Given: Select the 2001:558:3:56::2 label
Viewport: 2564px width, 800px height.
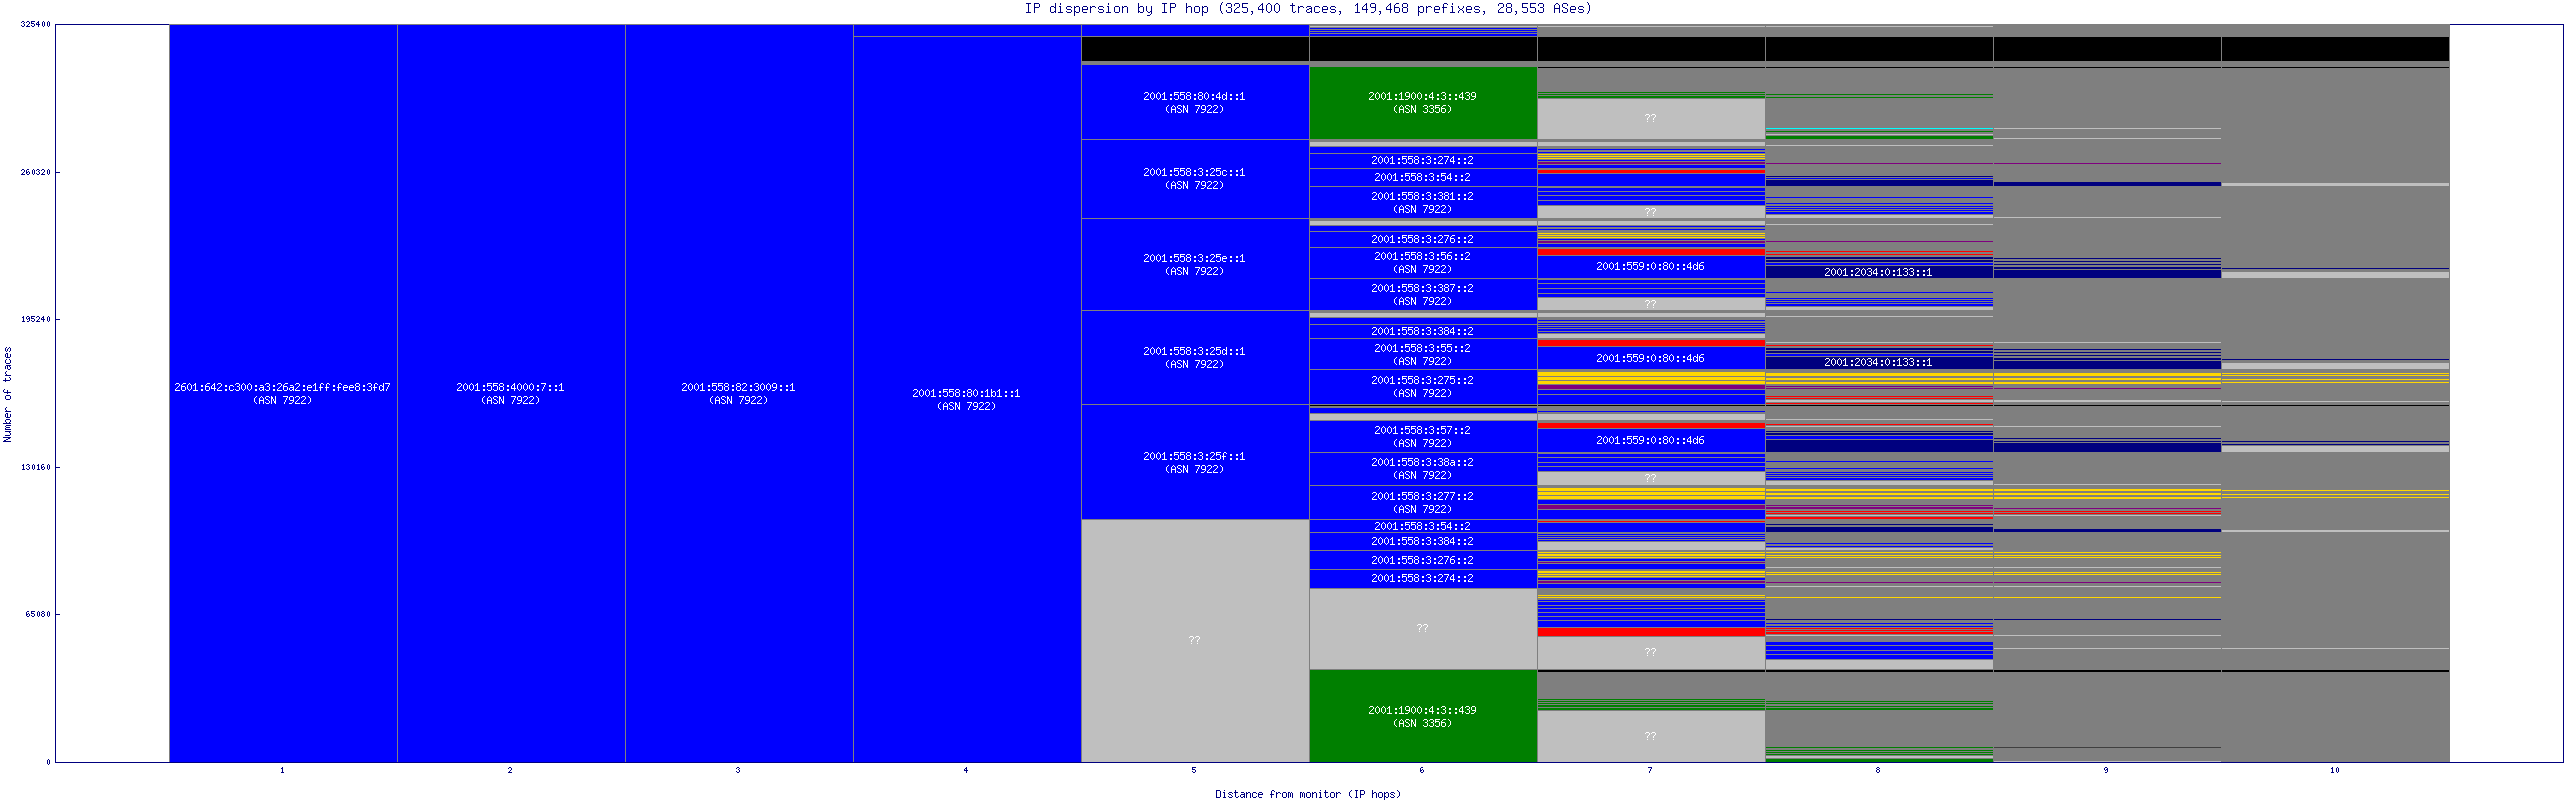Looking at the screenshot, I should click(x=1422, y=263).
